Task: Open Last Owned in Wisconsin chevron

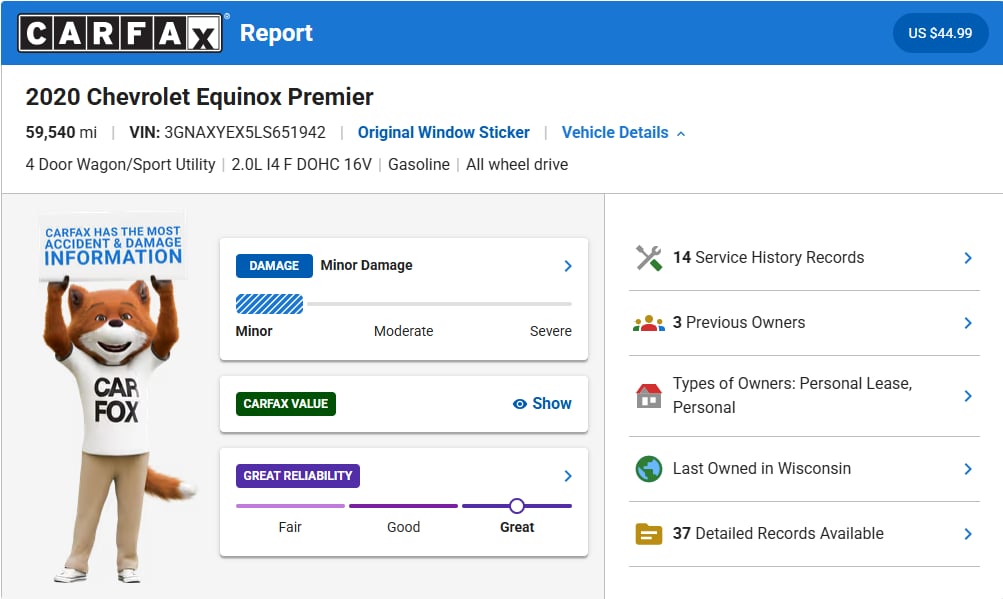Action: (968, 469)
